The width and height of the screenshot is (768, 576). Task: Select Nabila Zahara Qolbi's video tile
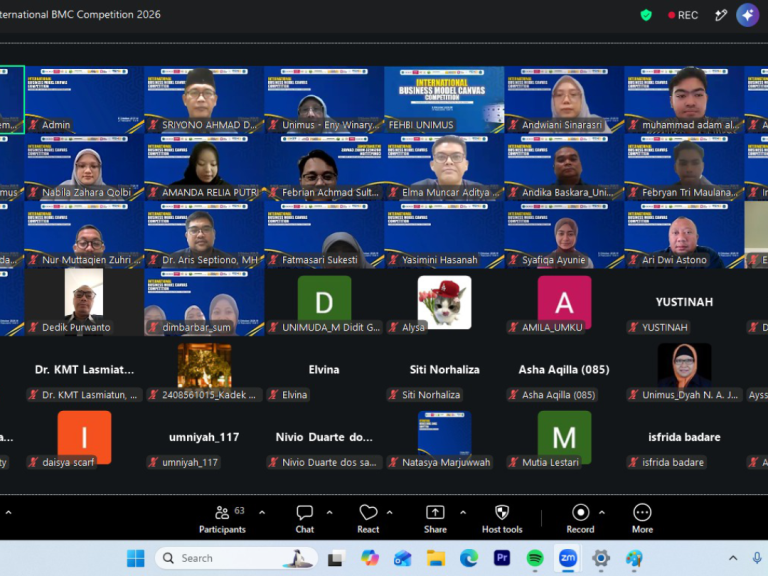(84, 168)
